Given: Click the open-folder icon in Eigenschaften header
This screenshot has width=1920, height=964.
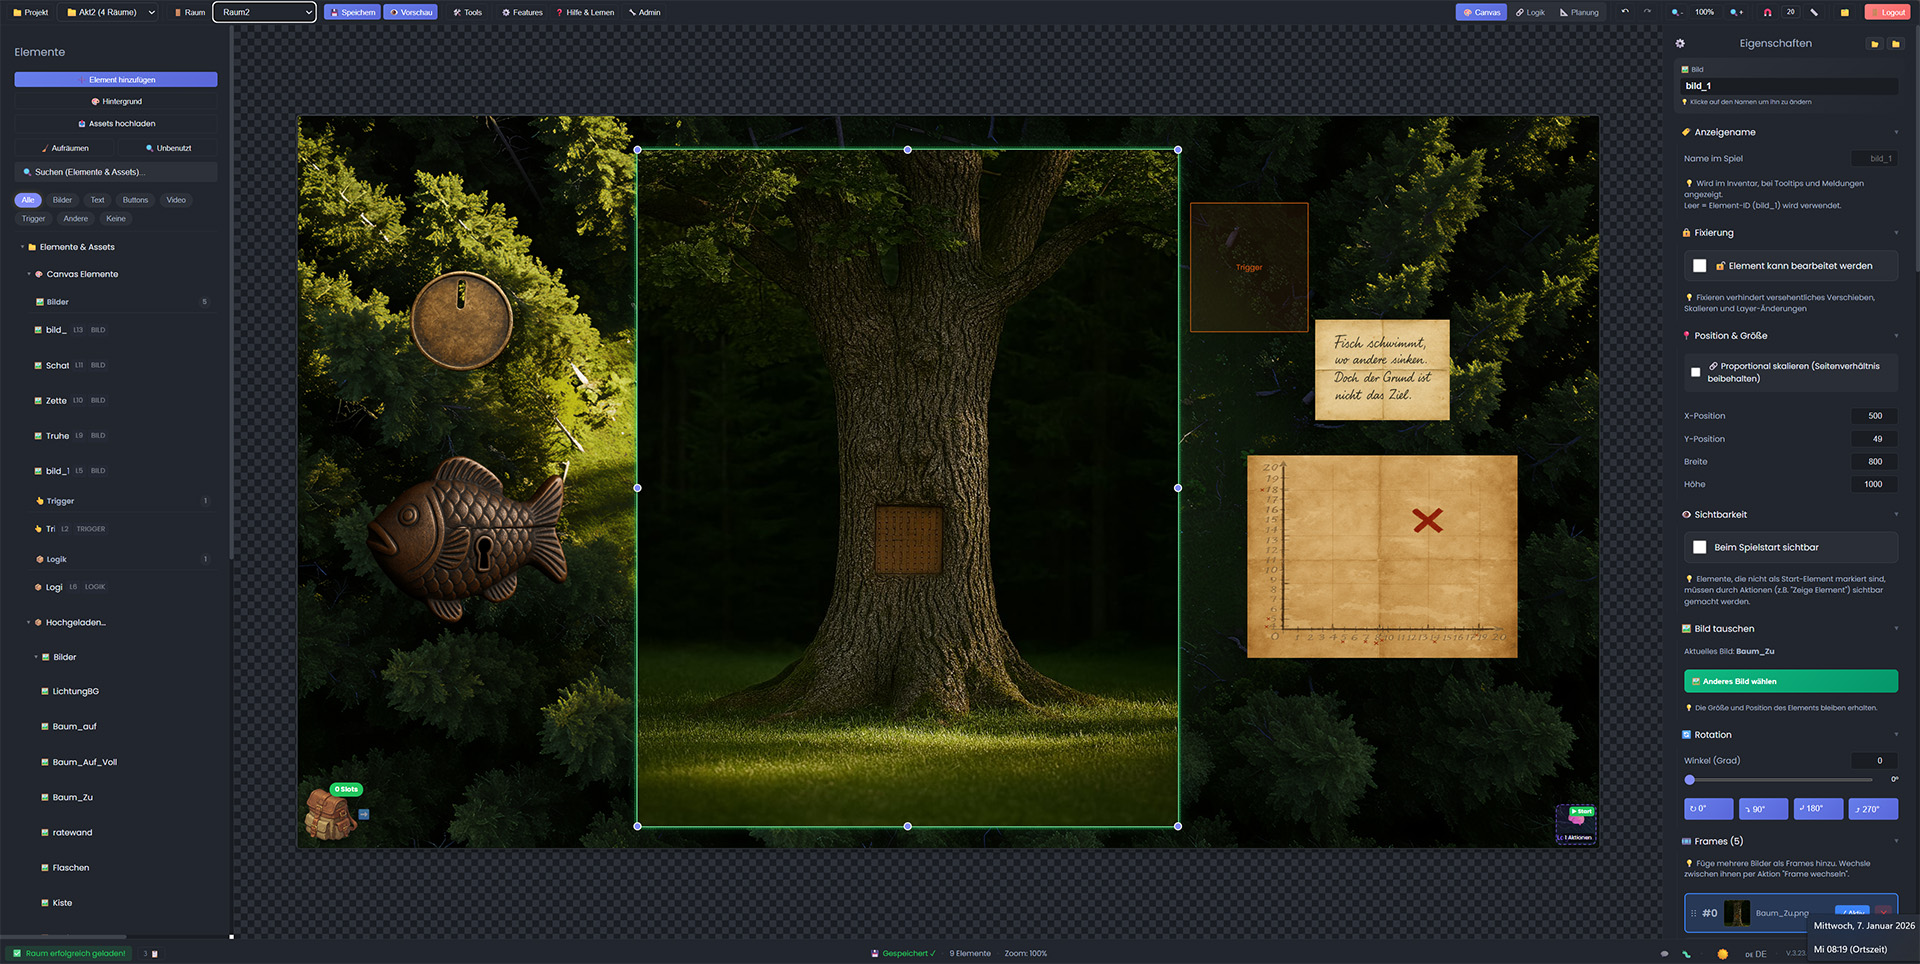Looking at the screenshot, I should pyautogui.click(x=1875, y=44).
